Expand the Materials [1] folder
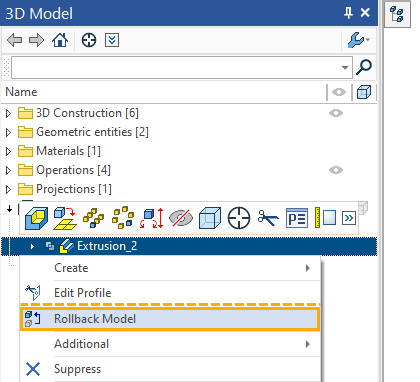 tap(9, 152)
